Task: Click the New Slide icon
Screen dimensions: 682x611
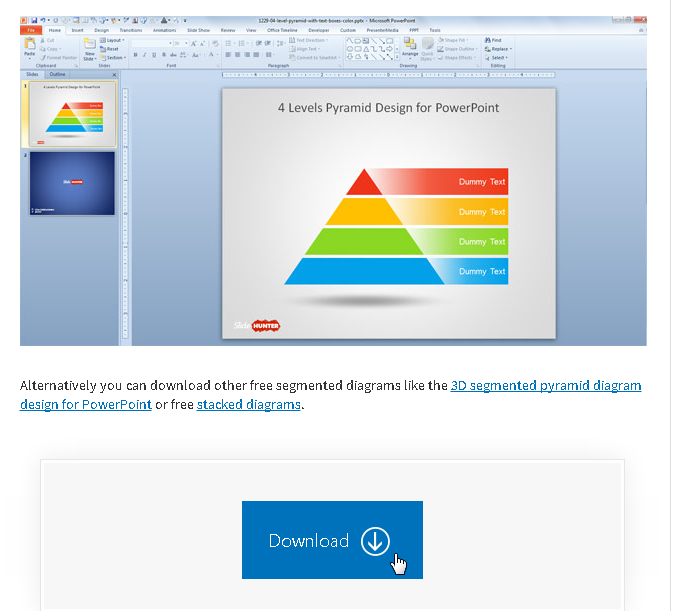Action: 90,50
